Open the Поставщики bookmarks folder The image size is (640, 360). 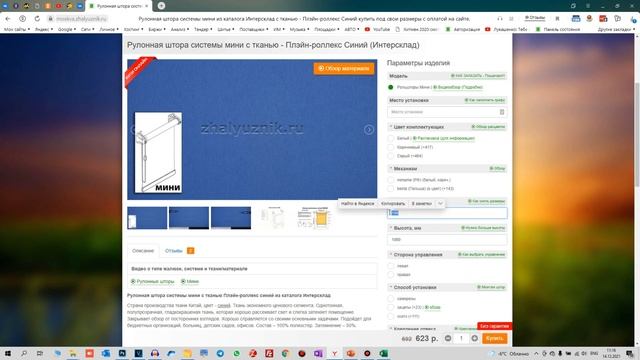click(254, 29)
